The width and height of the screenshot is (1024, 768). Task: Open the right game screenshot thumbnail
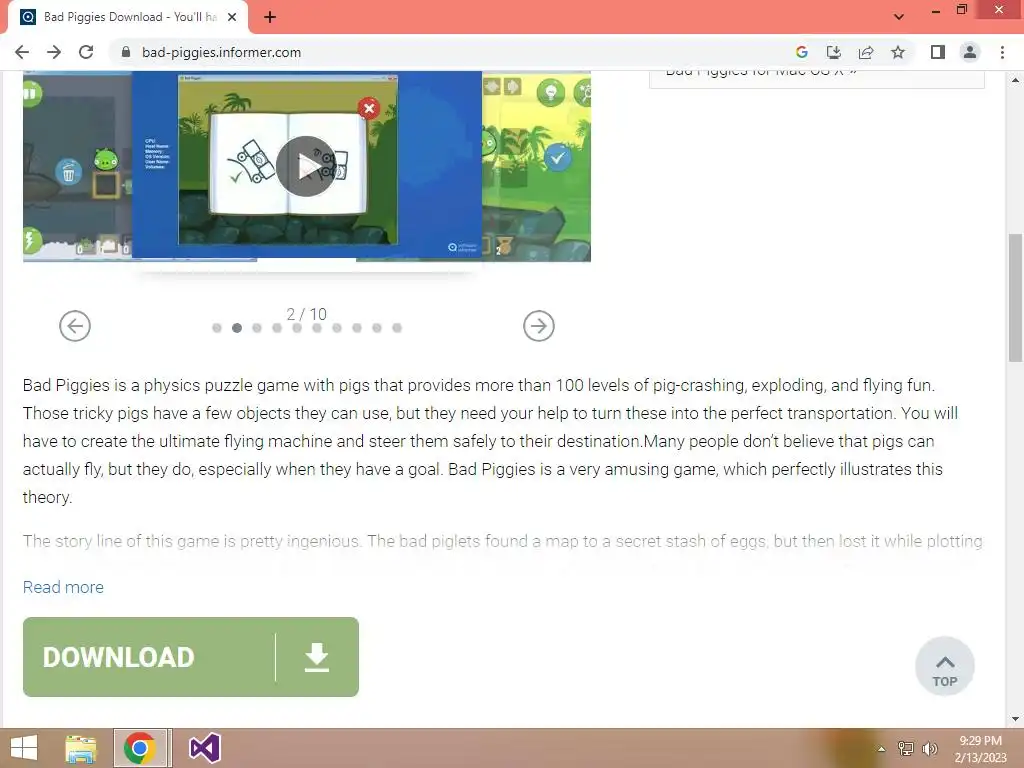(x=537, y=167)
